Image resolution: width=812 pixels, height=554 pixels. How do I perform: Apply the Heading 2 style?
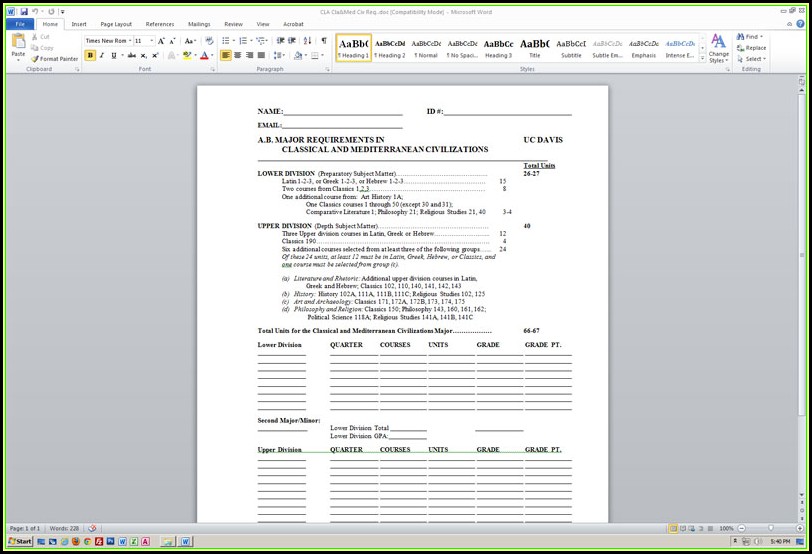click(390, 48)
